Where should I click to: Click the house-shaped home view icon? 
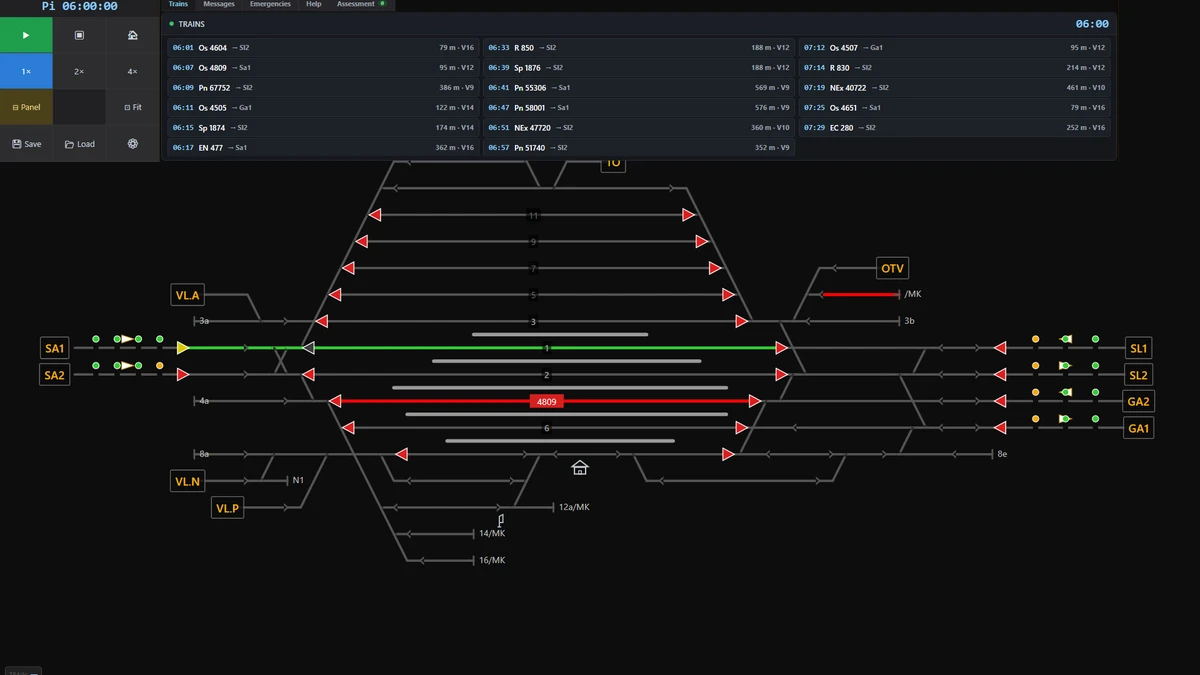coord(133,35)
